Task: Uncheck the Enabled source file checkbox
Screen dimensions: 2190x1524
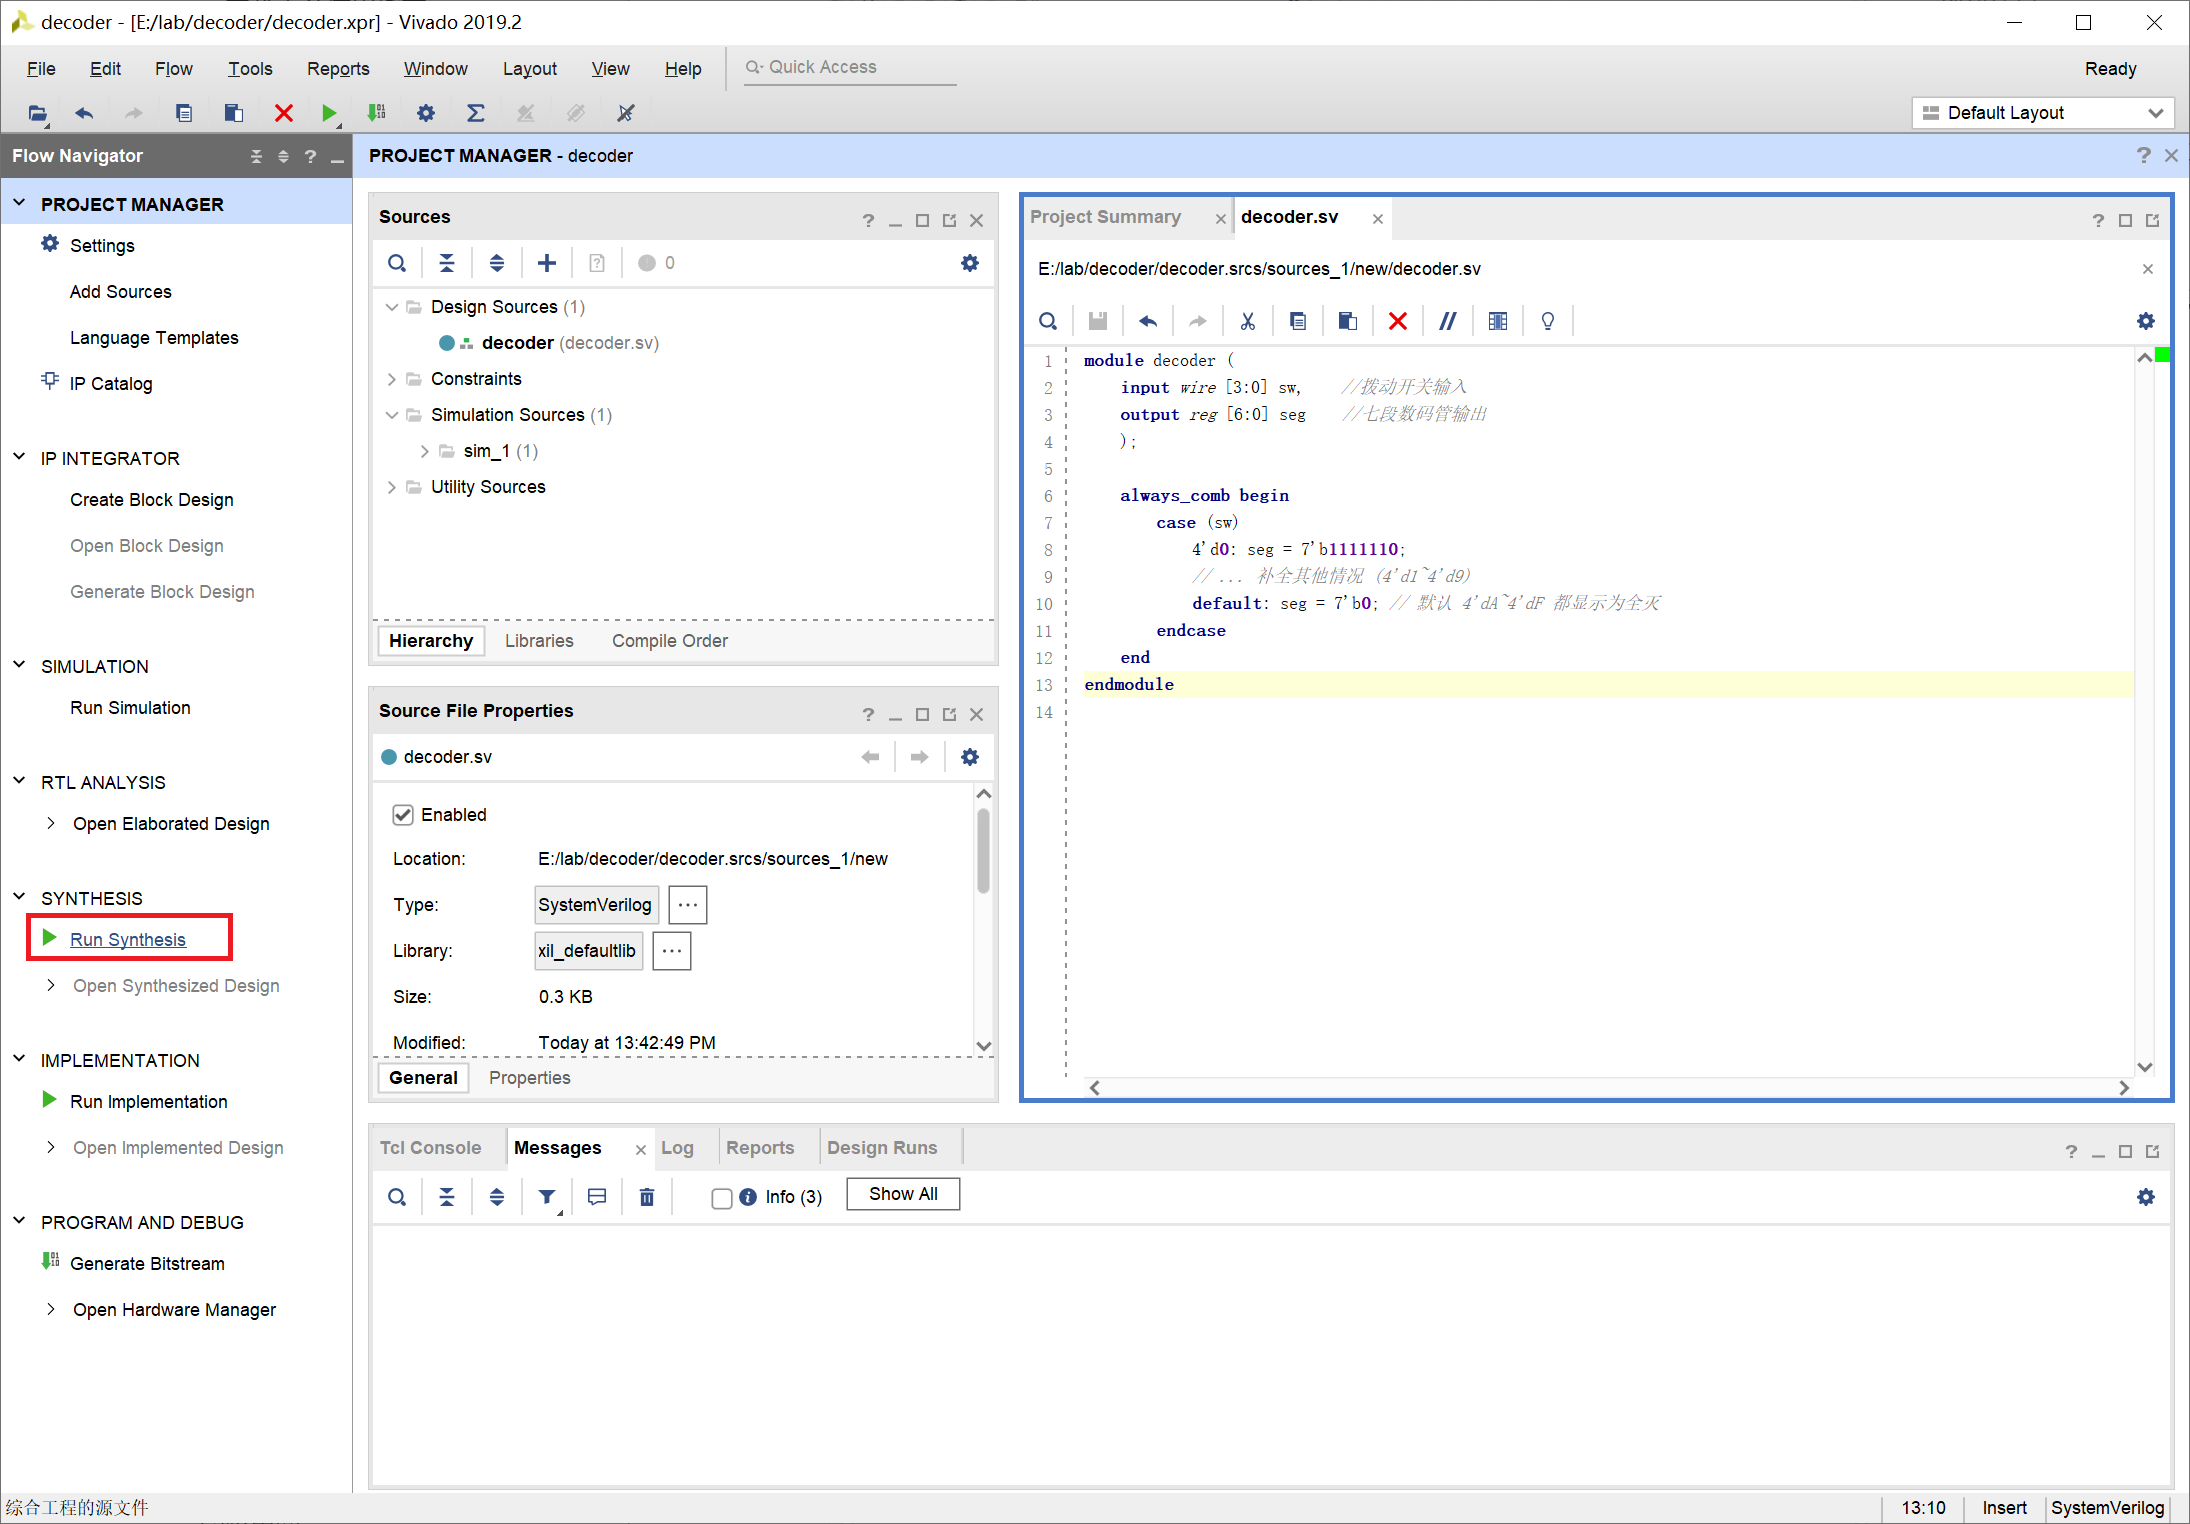Action: pyautogui.click(x=403, y=815)
